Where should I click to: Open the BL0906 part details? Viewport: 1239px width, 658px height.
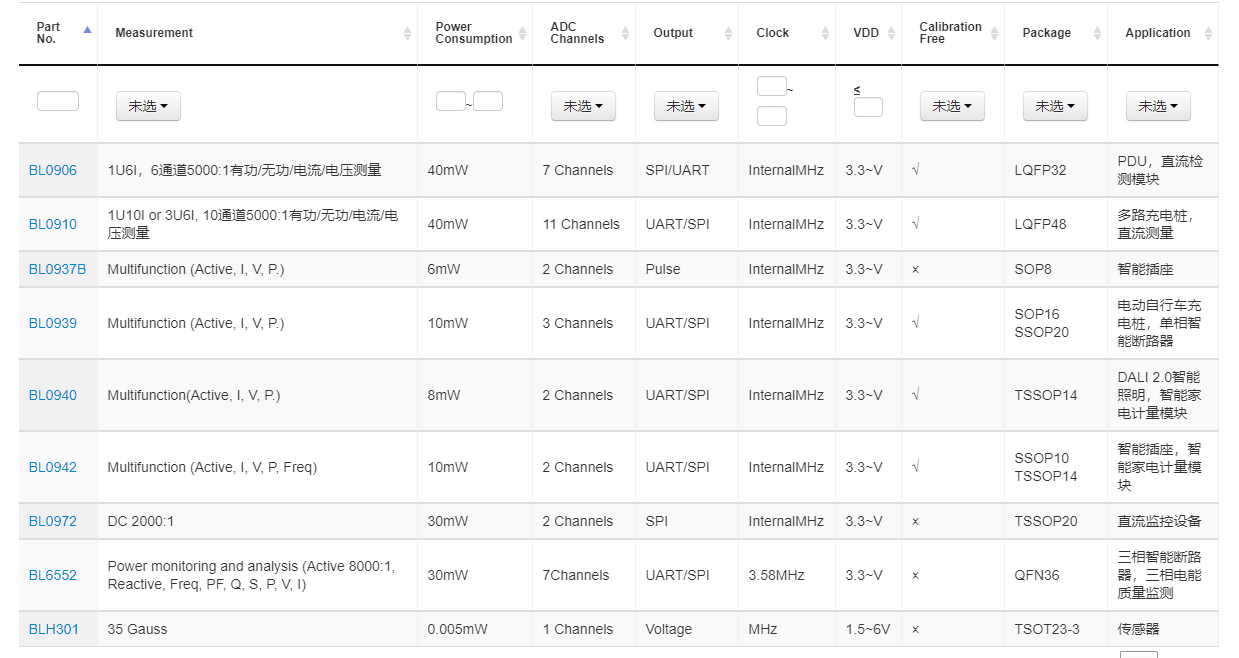(x=52, y=169)
